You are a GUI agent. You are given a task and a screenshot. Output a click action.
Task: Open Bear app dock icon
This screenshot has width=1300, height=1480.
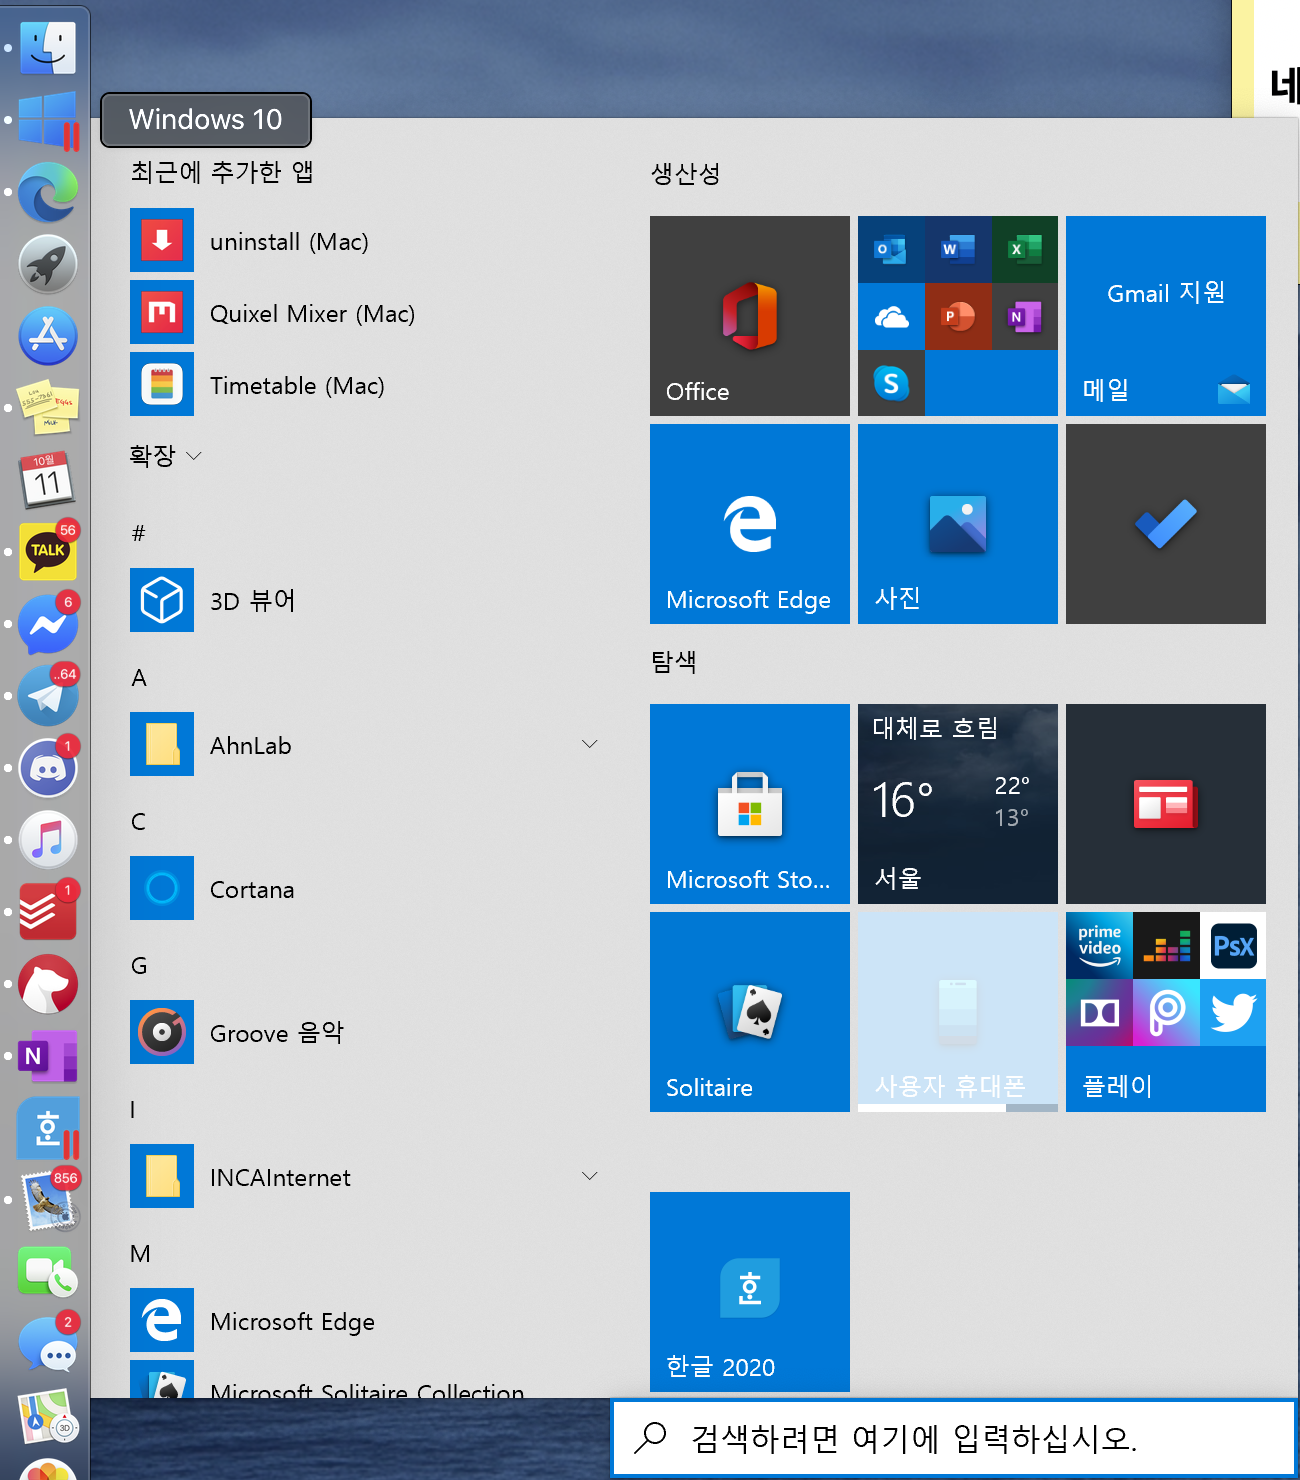tap(47, 984)
